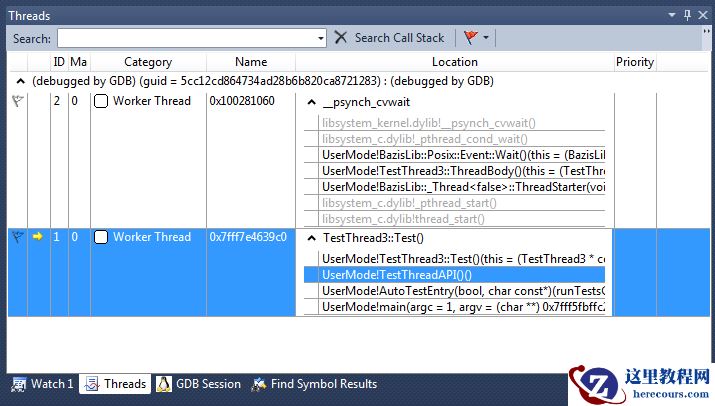Open the Find Symbol Results tab
This screenshot has height=406, width=715.
pos(315,384)
